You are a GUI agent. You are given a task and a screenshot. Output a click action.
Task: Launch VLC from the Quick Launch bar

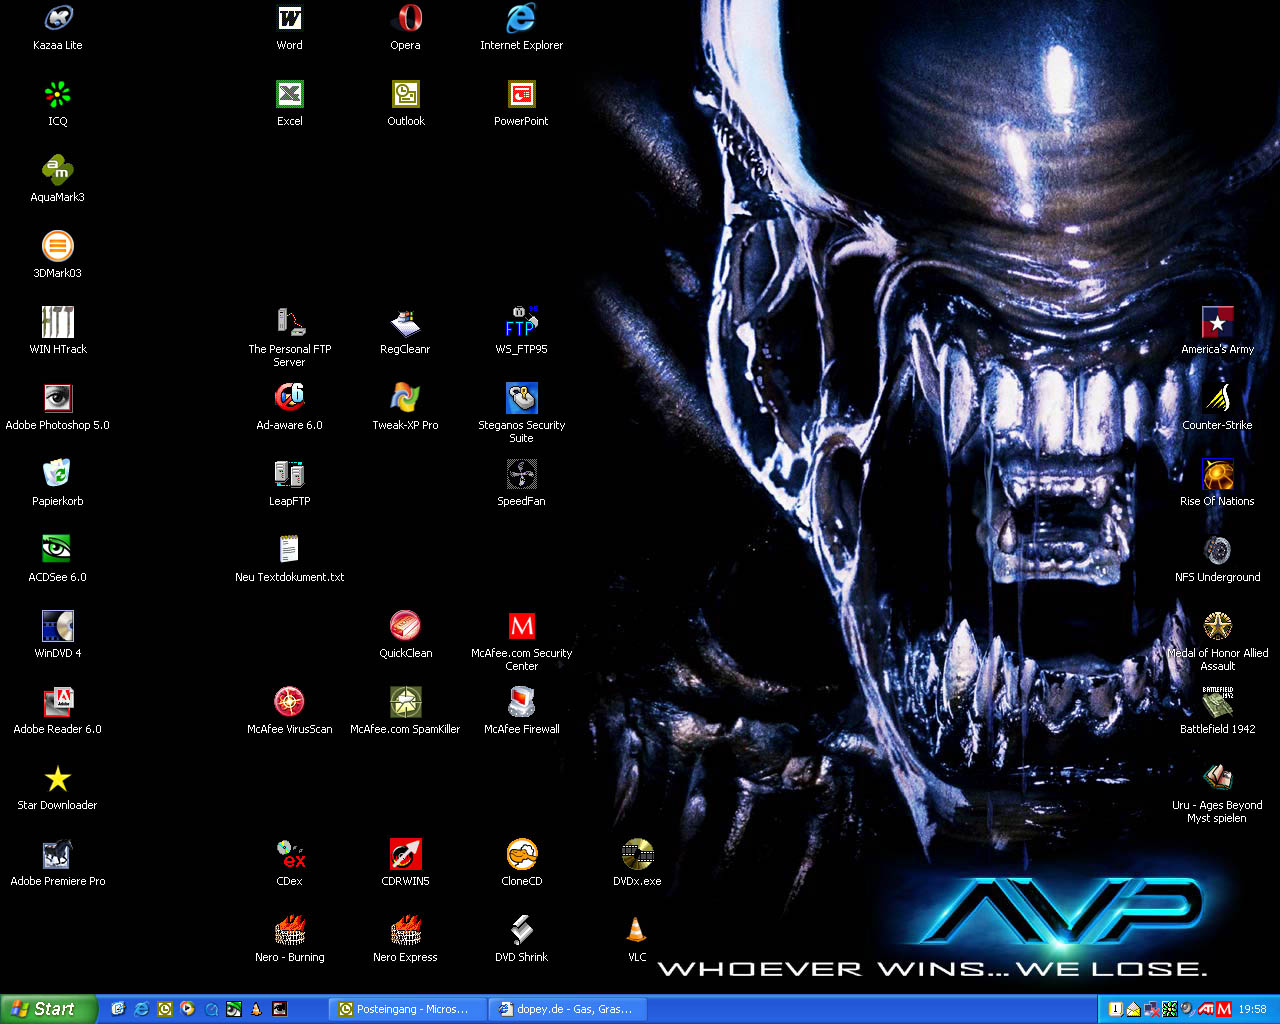click(x=256, y=1009)
